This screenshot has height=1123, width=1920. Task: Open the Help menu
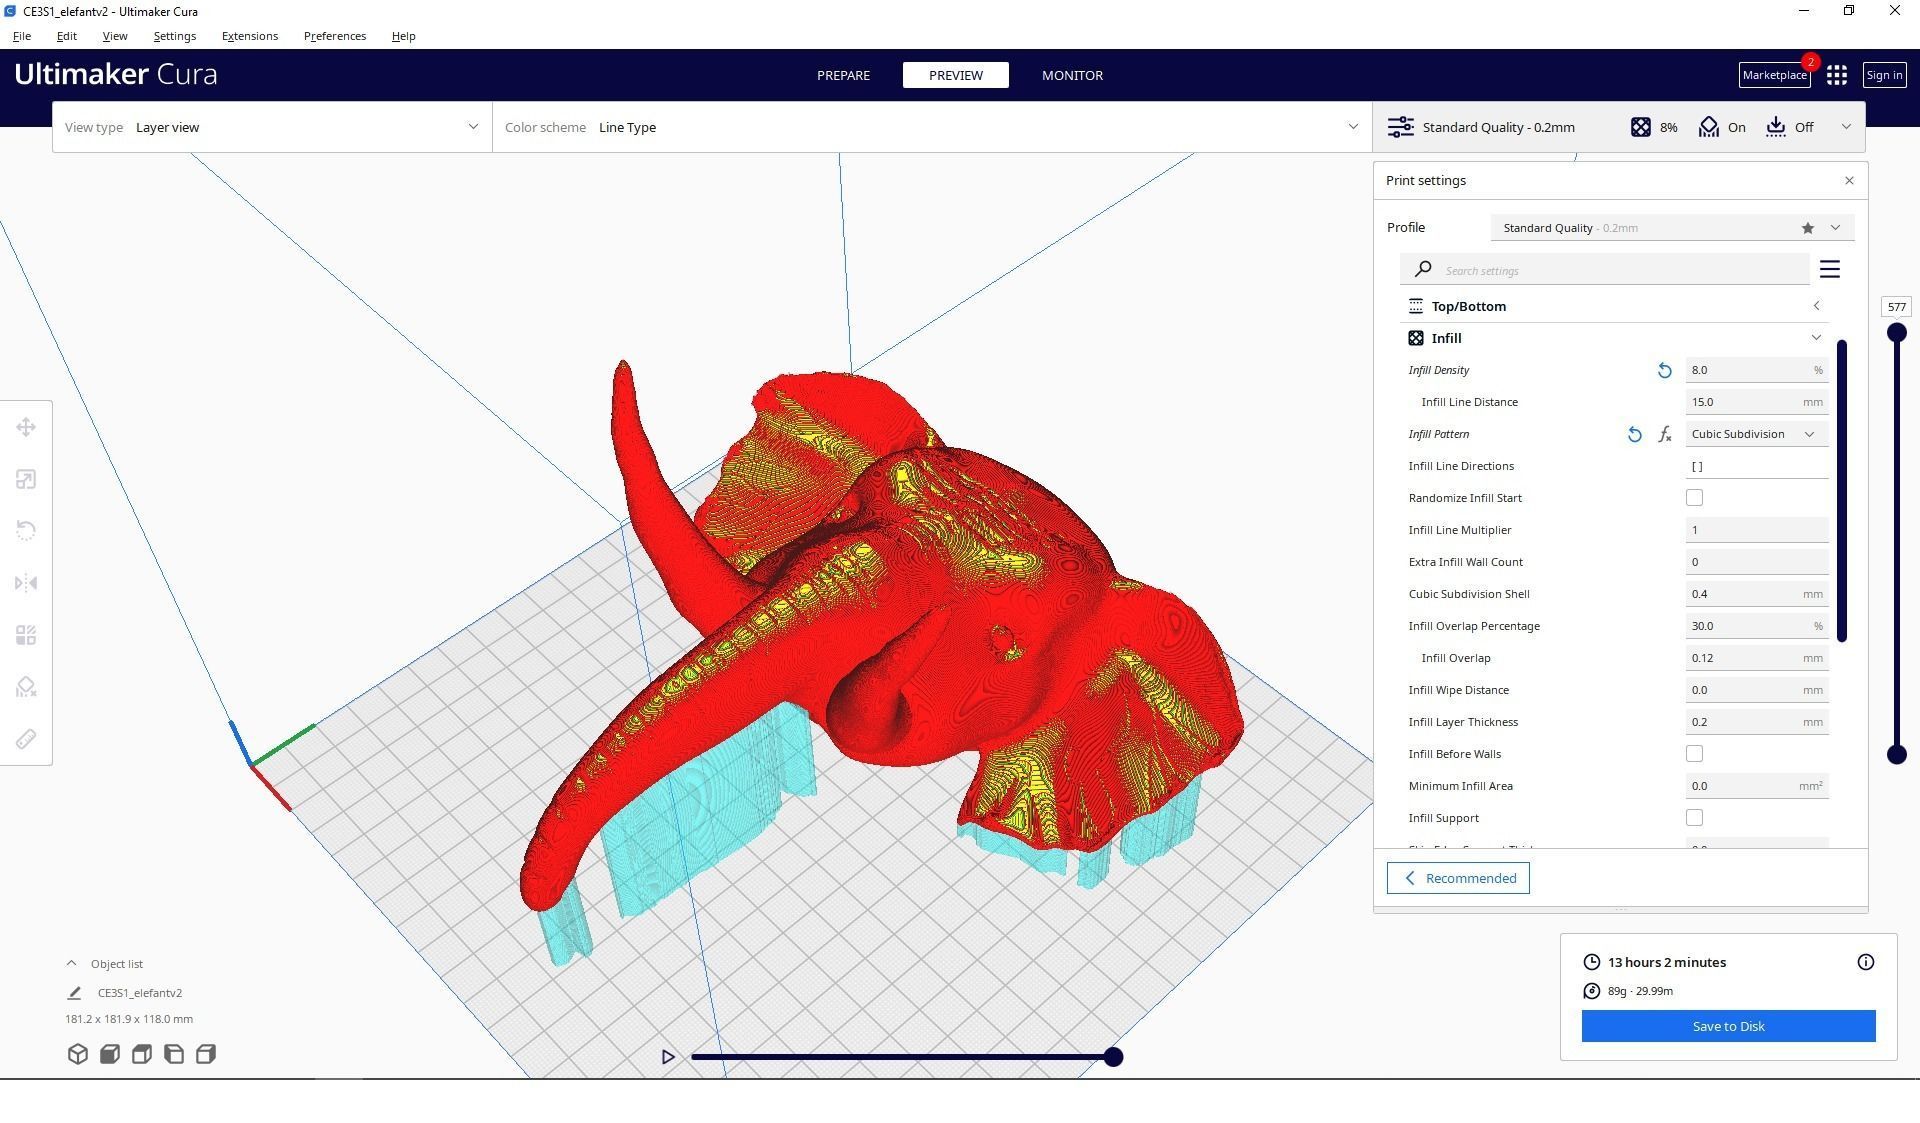click(404, 36)
